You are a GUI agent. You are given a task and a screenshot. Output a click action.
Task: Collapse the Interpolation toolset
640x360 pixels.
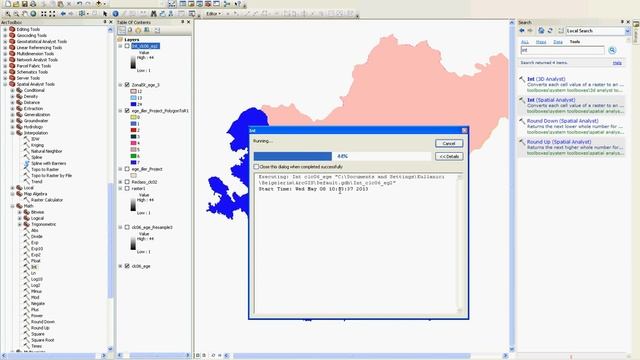(12, 133)
